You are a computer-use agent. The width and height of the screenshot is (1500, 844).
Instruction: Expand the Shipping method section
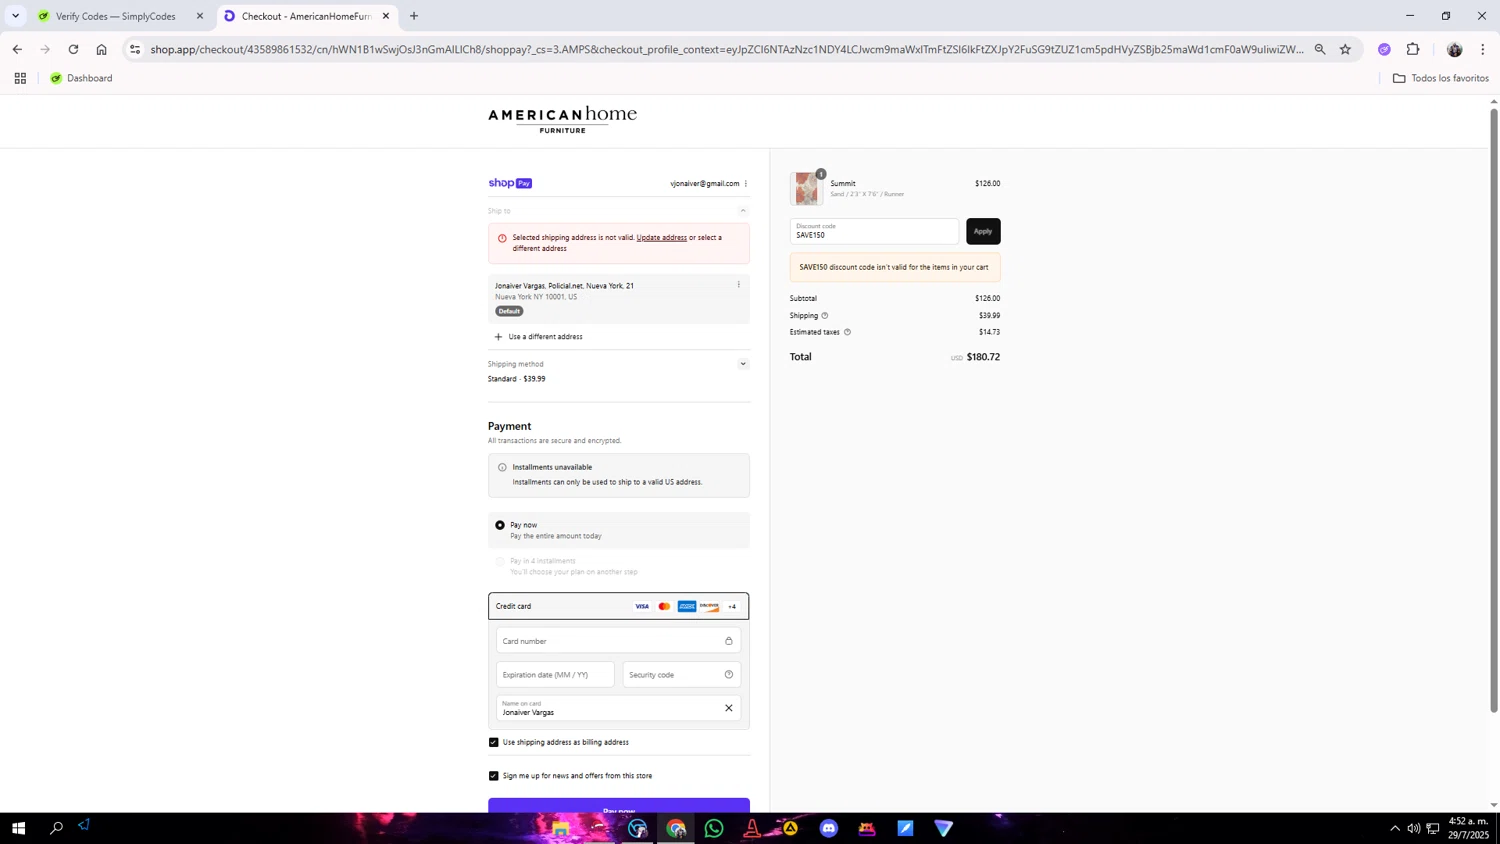743,364
